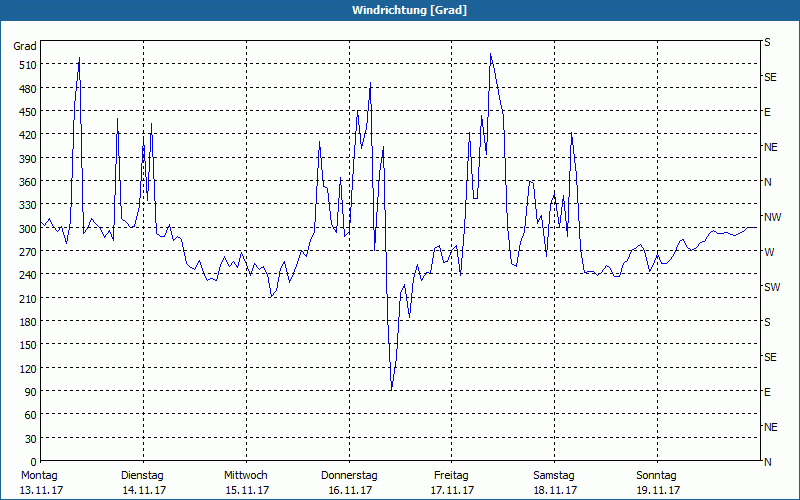Select the date 16.11.17

click(x=351, y=490)
